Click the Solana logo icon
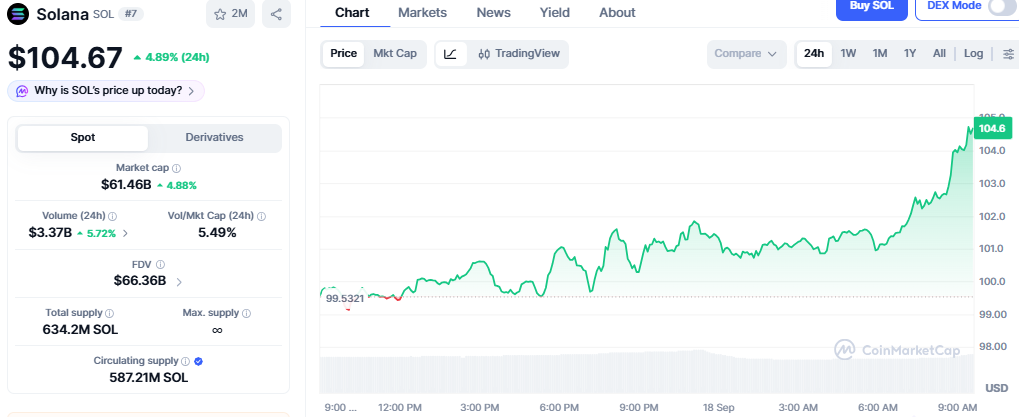The height and width of the screenshot is (417, 1019). click(18, 14)
